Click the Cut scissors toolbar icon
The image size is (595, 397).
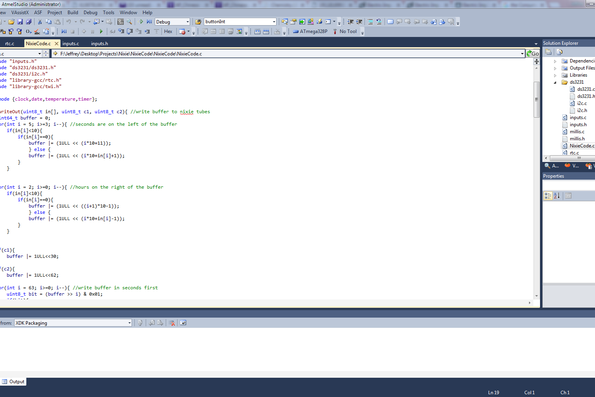[39, 22]
